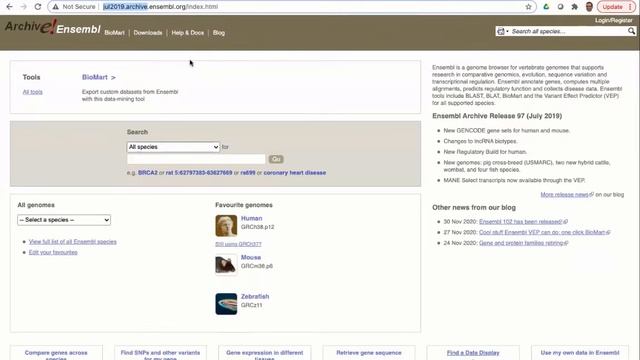Screen dimensions: 640x360
Task: Click the Not Secure warning icon
Action: coord(56,7)
